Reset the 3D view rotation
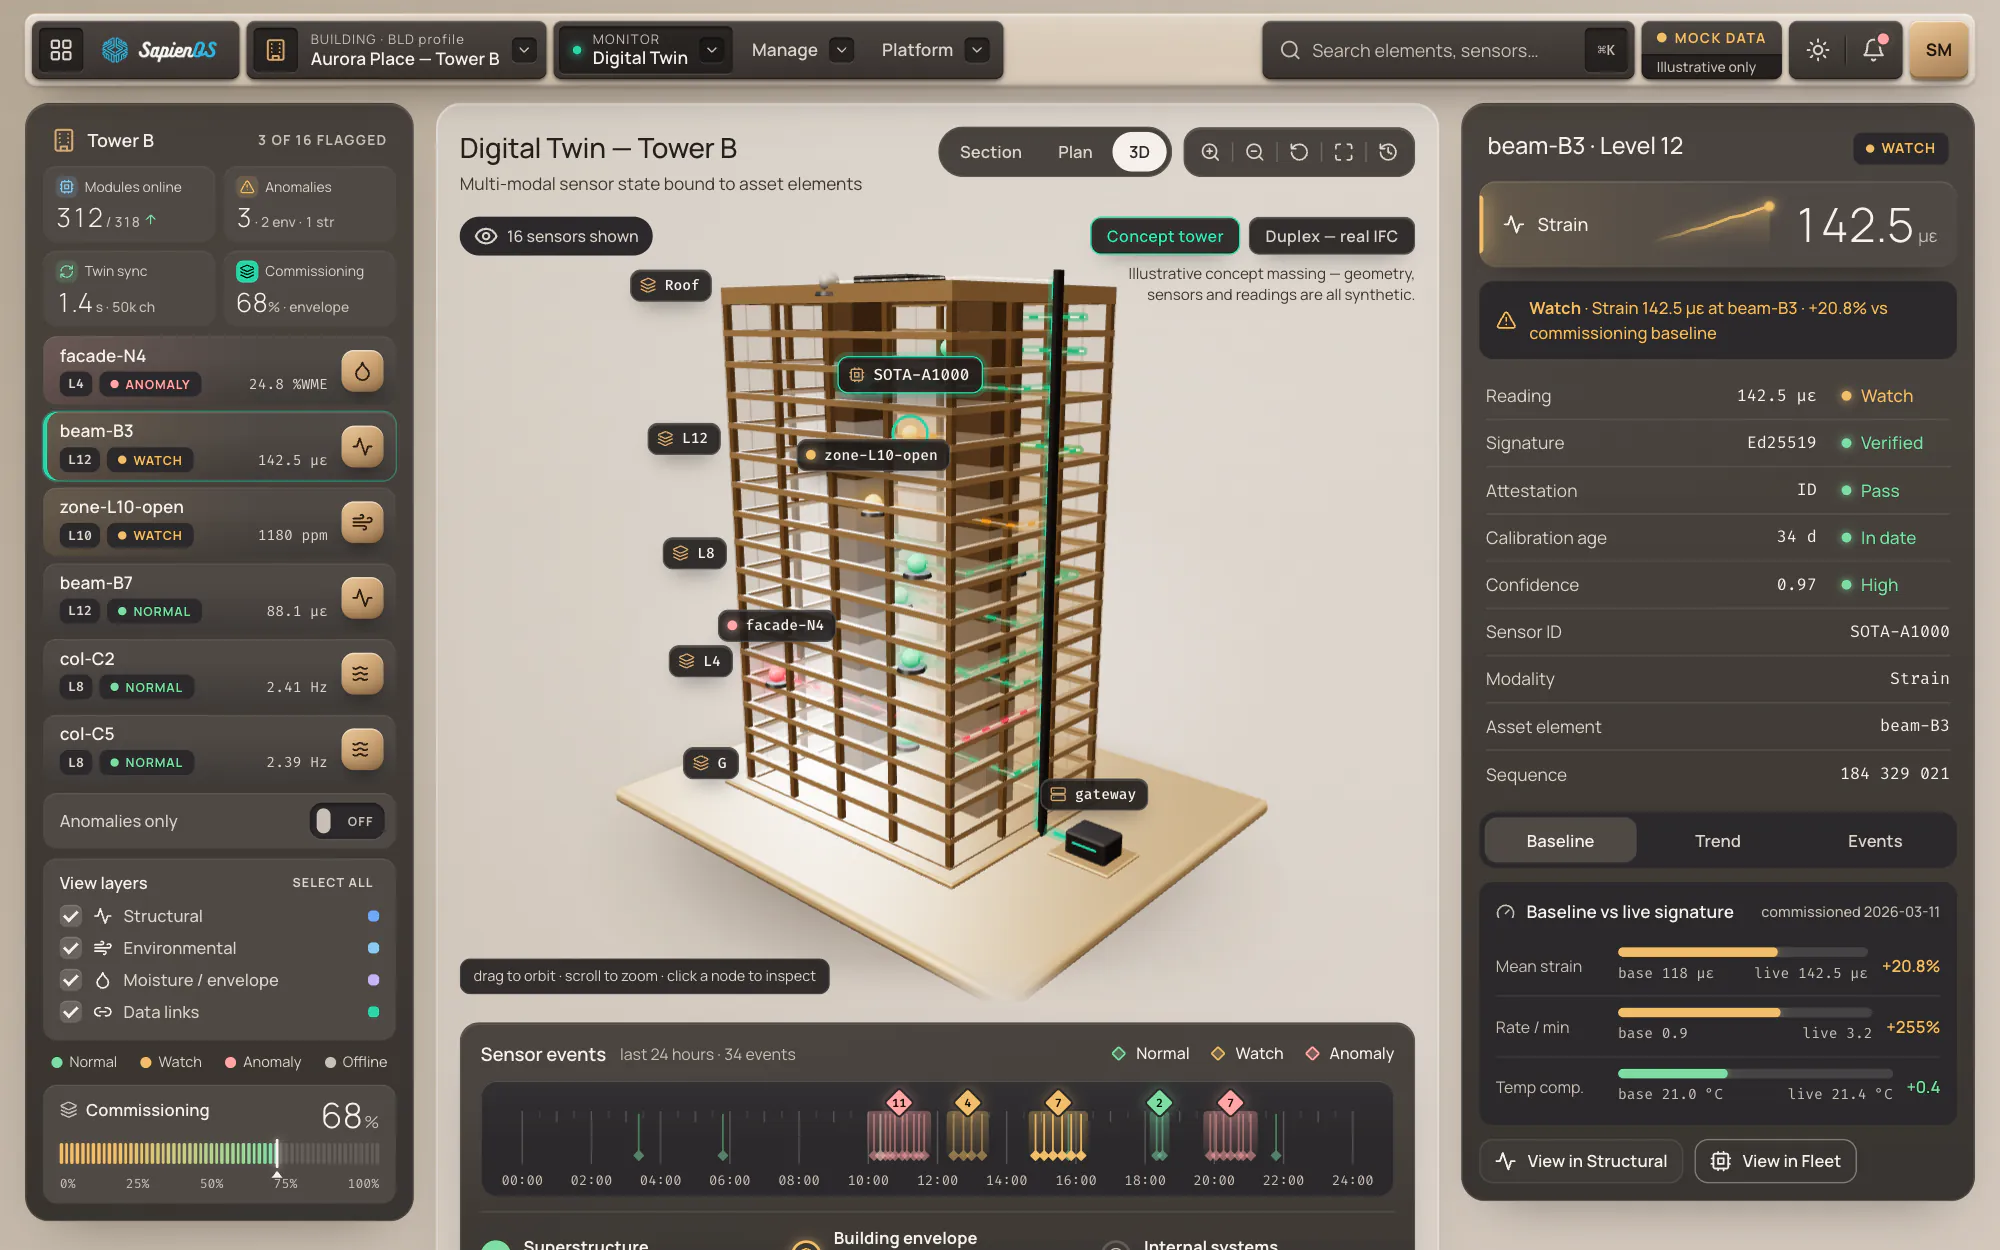Viewport: 2000px width, 1250px height. pos(1299,152)
